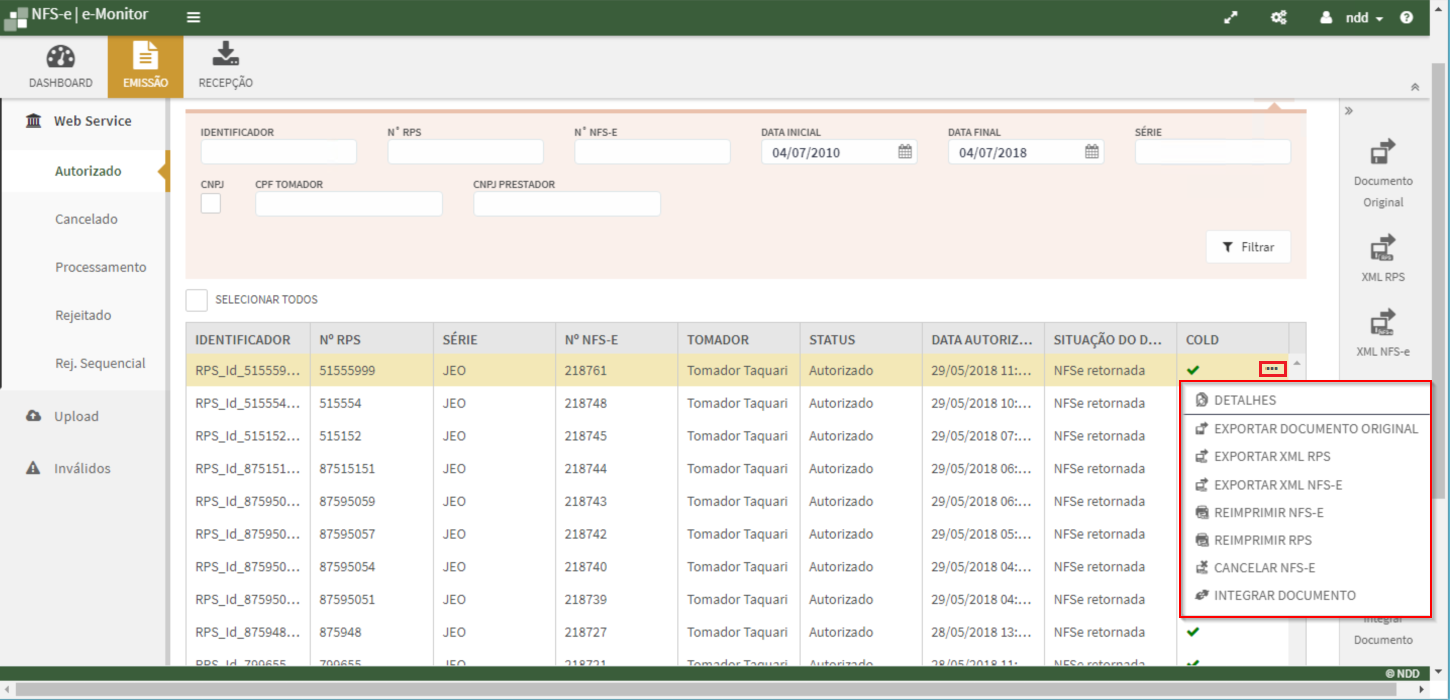This screenshot has width=1450, height=700.
Task: Open the settings gears icon
Action: pos(1278,18)
